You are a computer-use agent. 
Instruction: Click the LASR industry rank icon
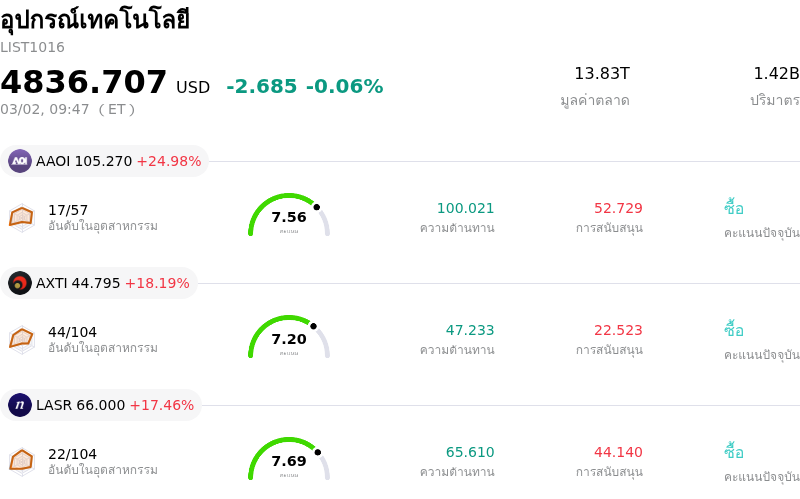pyautogui.click(x=22, y=461)
